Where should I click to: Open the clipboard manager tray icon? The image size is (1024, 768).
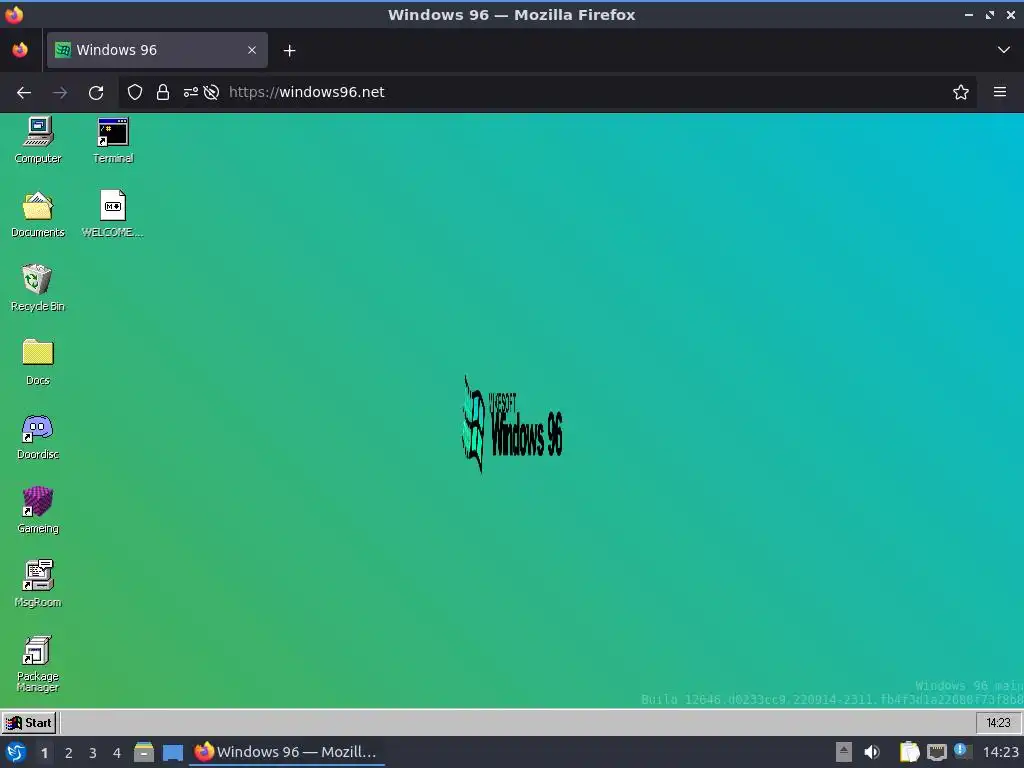point(909,752)
